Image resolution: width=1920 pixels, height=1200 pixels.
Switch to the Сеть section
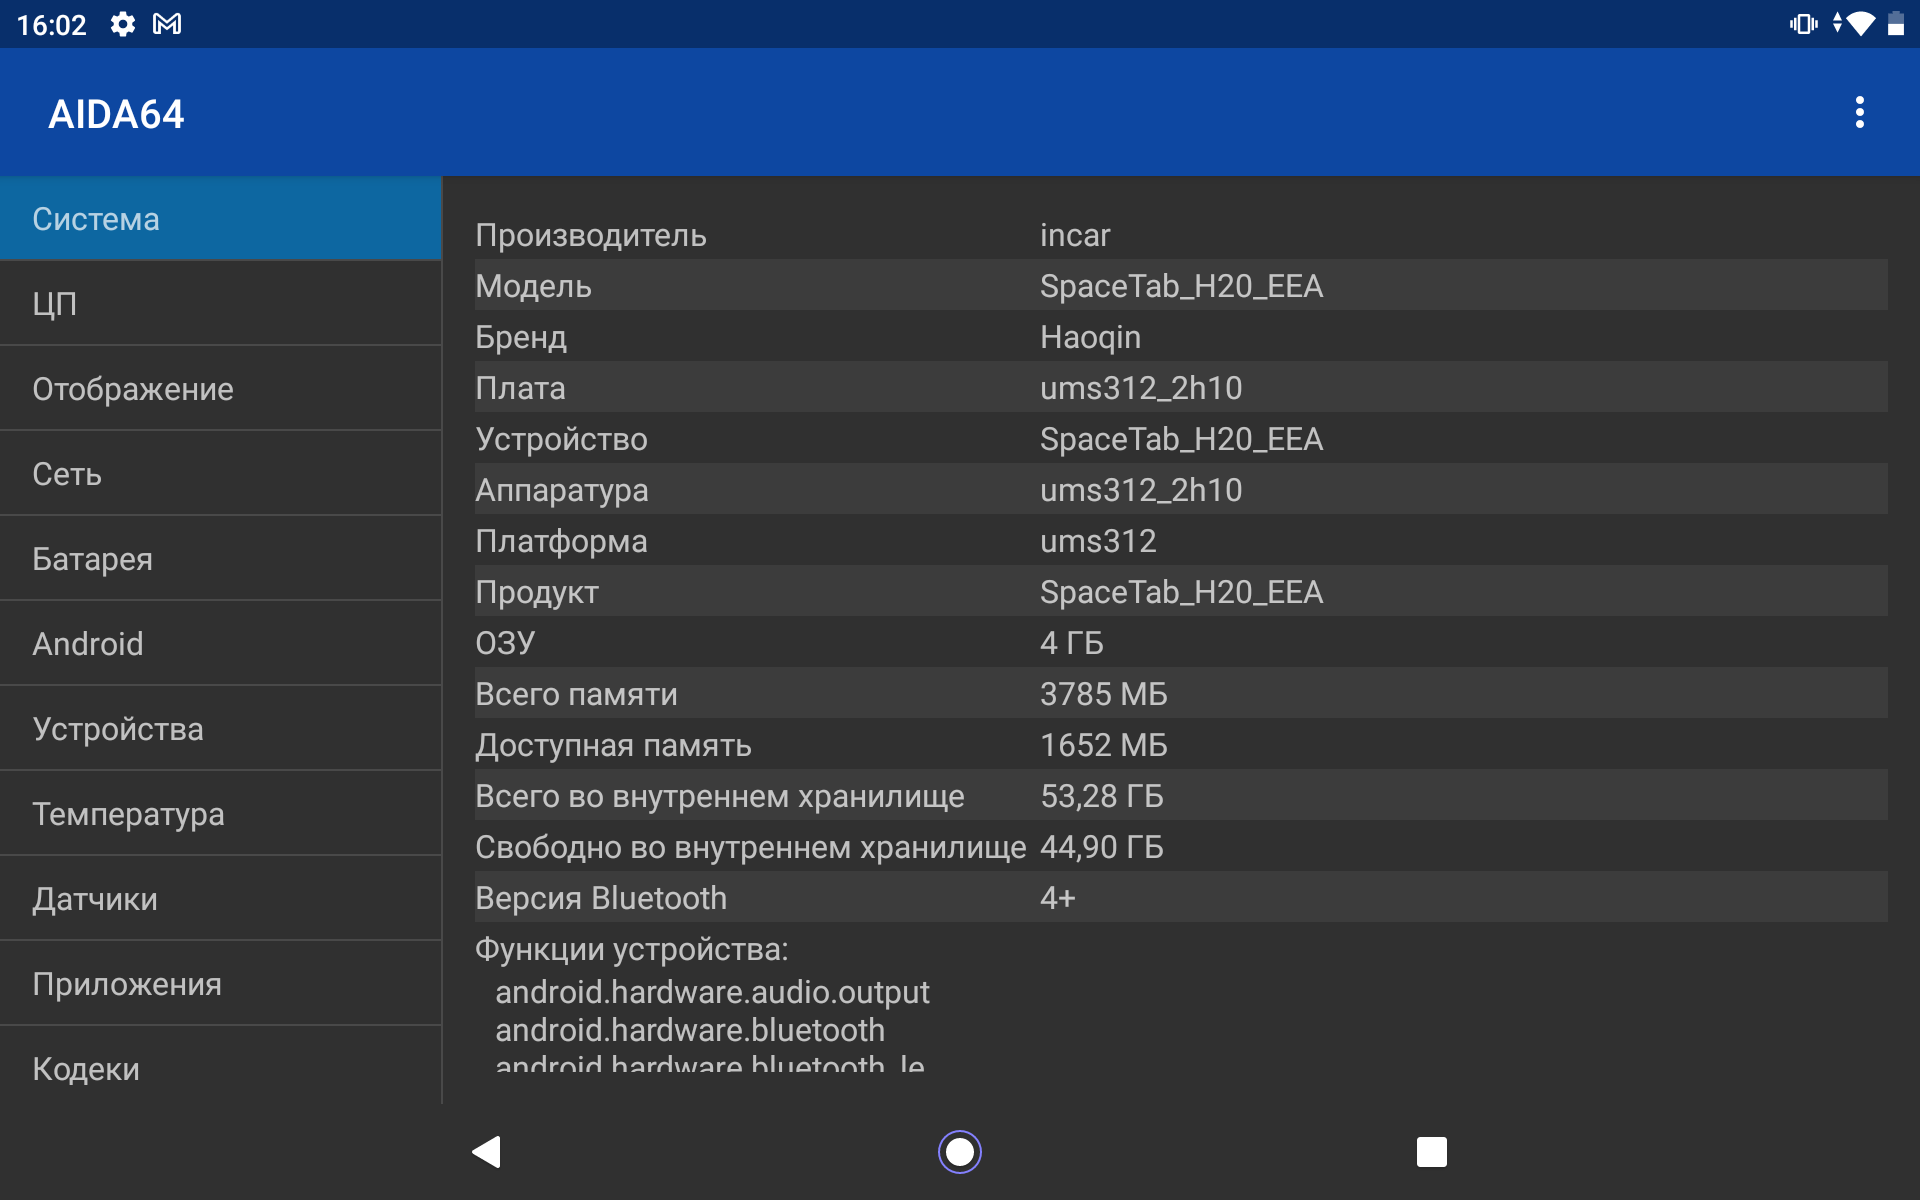[x=220, y=474]
